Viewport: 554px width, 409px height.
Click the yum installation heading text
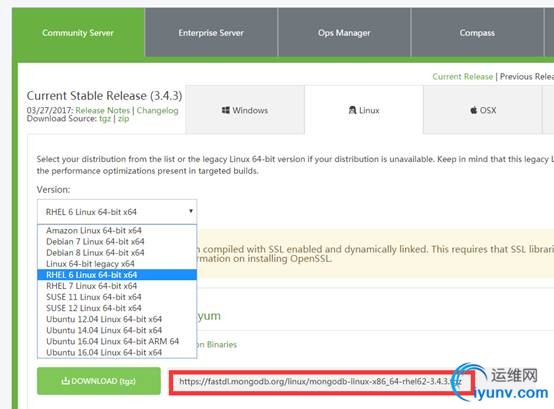(209, 316)
